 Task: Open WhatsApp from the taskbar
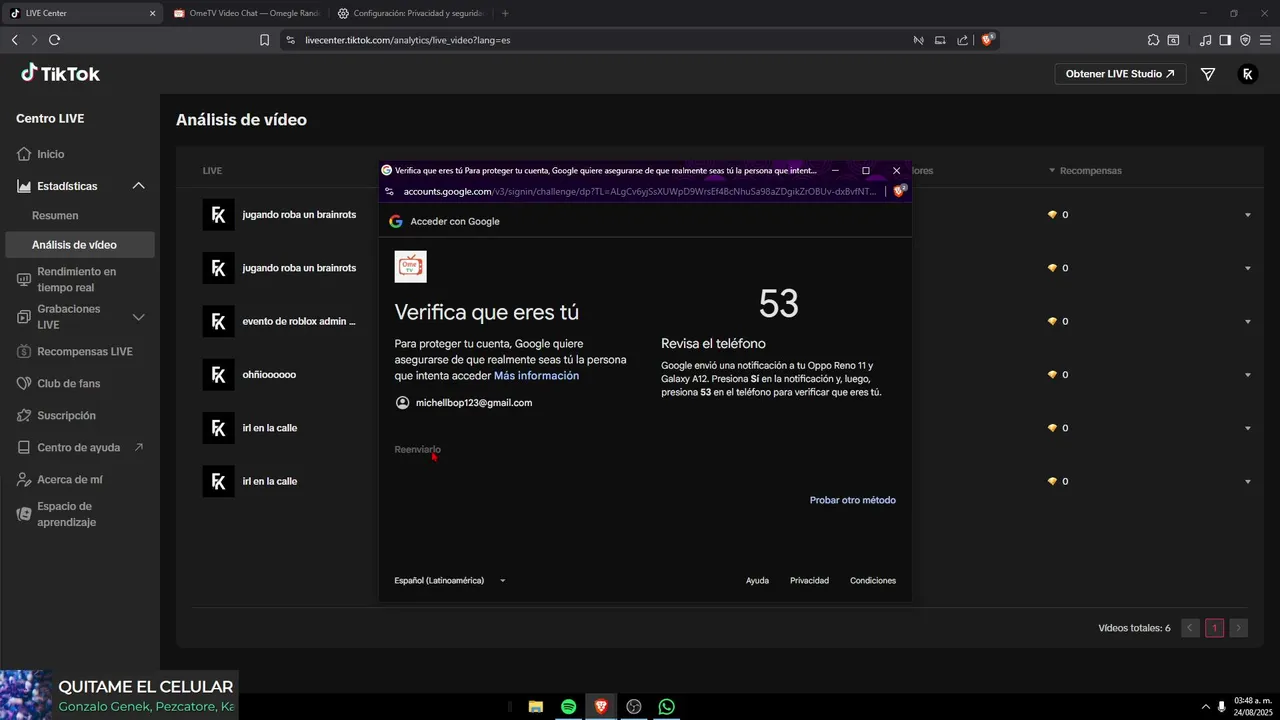tap(666, 706)
